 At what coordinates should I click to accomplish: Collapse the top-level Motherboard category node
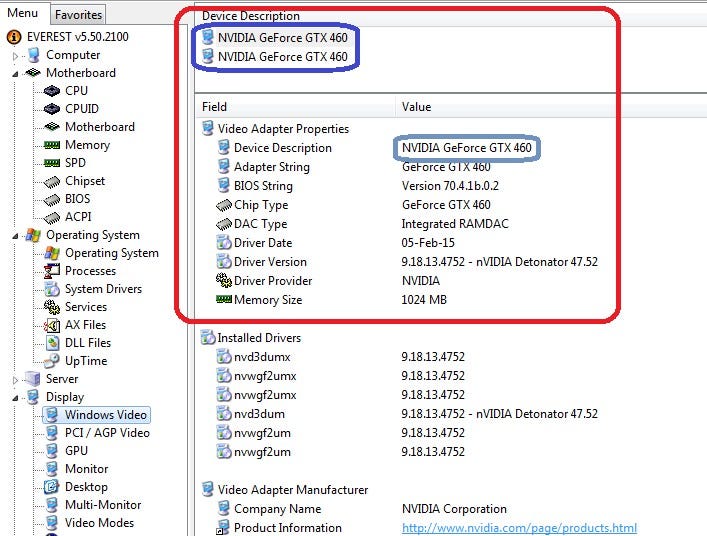point(15,73)
